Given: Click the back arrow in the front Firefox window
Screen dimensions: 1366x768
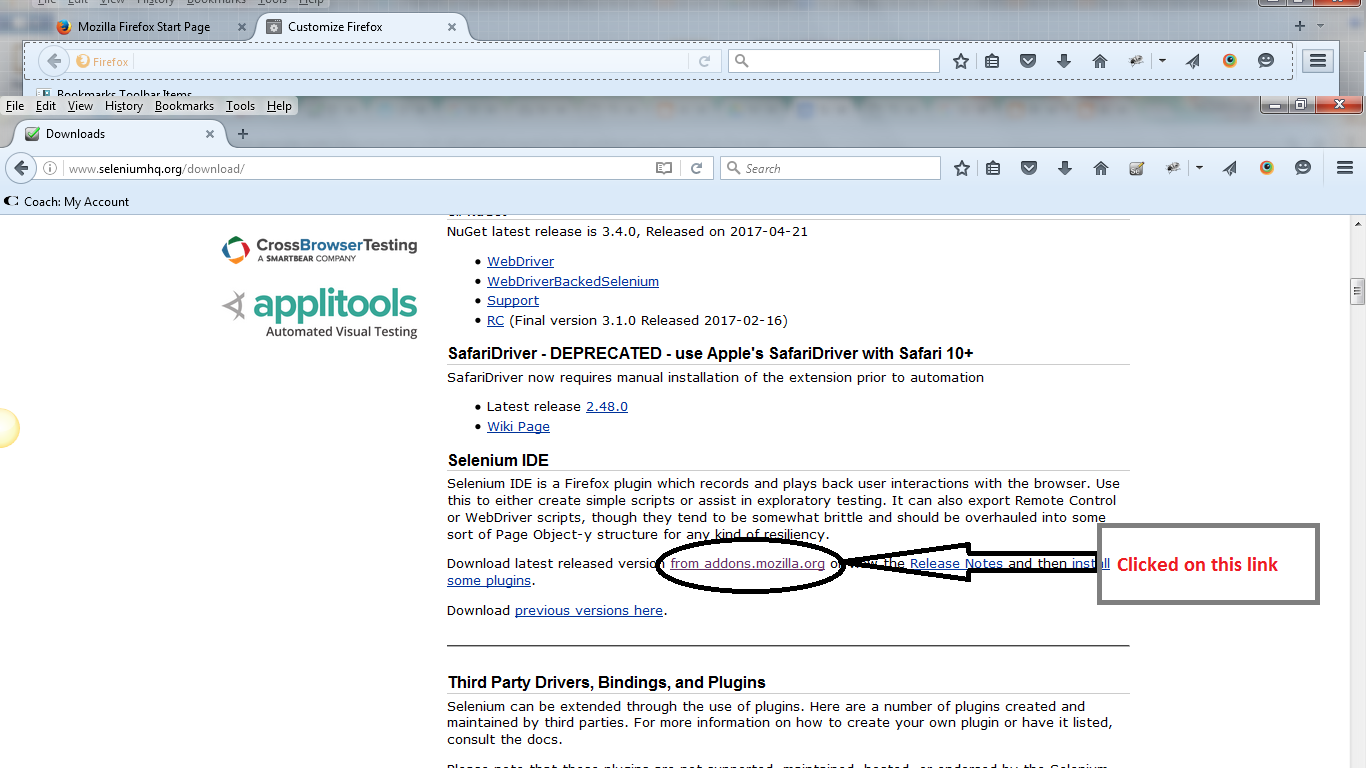Looking at the screenshot, I should point(21,168).
